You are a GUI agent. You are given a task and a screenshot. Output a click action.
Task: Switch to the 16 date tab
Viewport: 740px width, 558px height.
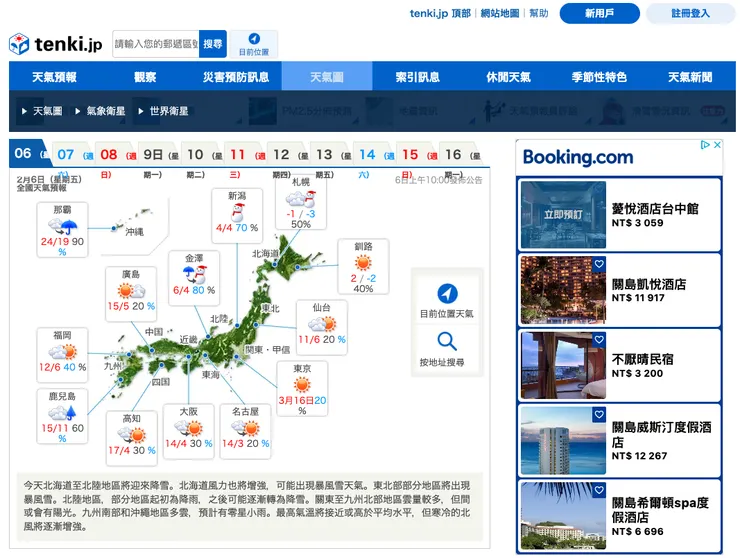click(460, 154)
